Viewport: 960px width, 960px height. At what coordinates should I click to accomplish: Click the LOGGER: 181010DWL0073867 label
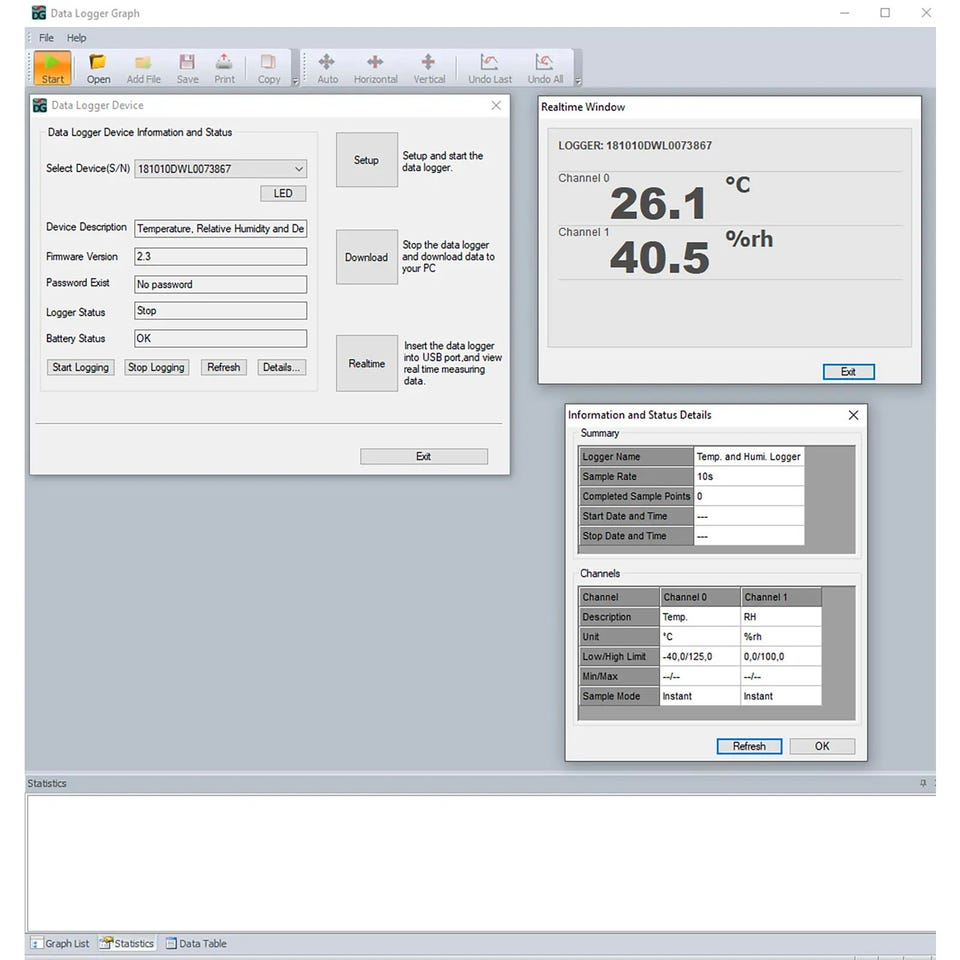click(x=635, y=146)
